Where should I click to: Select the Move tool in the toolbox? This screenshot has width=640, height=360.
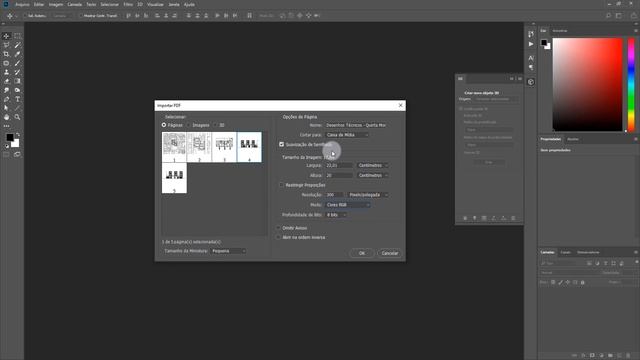(x=6, y=36)
